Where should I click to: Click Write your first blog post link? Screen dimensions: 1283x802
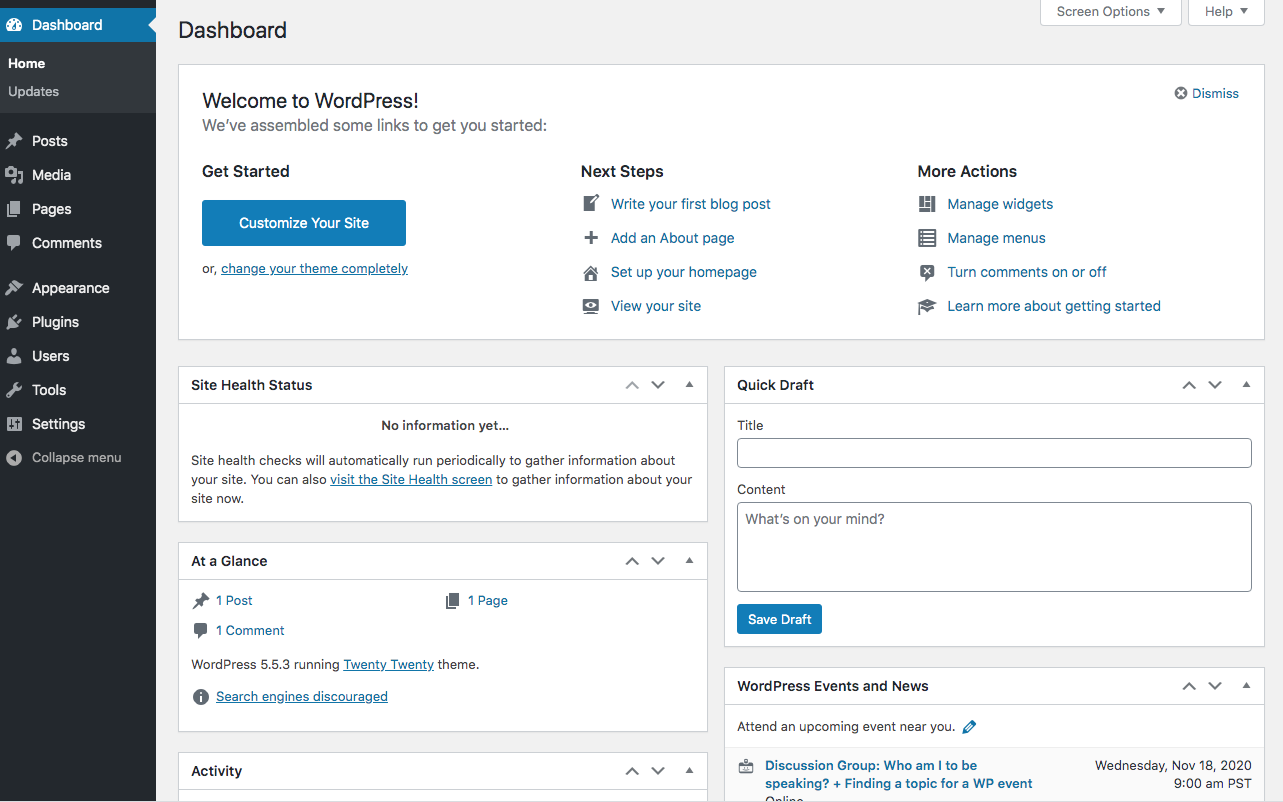(691, 204)
